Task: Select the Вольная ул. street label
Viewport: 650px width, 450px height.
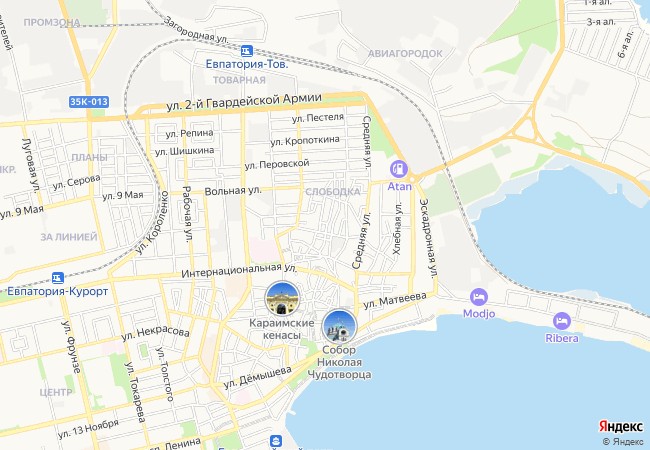Action: click(233, 191)
